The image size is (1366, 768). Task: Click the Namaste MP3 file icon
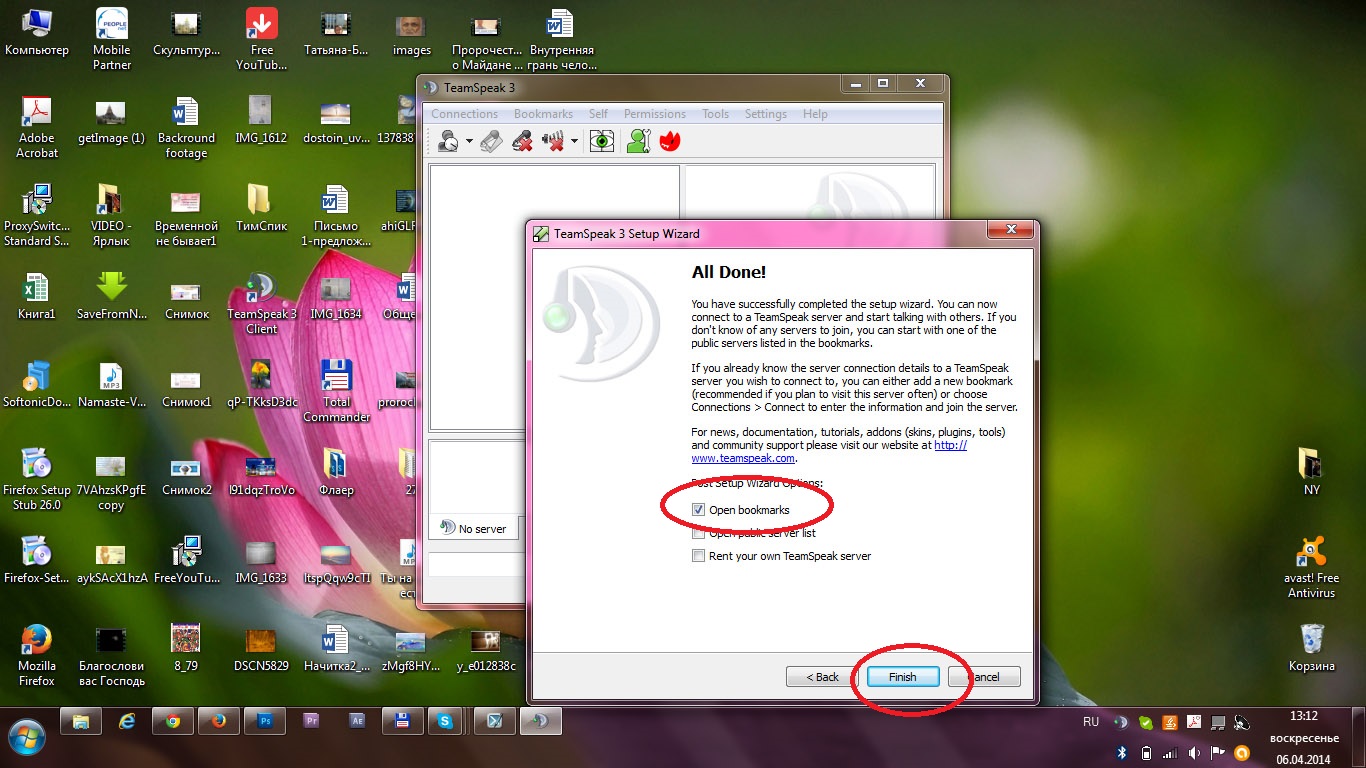[x=112, y=383]
